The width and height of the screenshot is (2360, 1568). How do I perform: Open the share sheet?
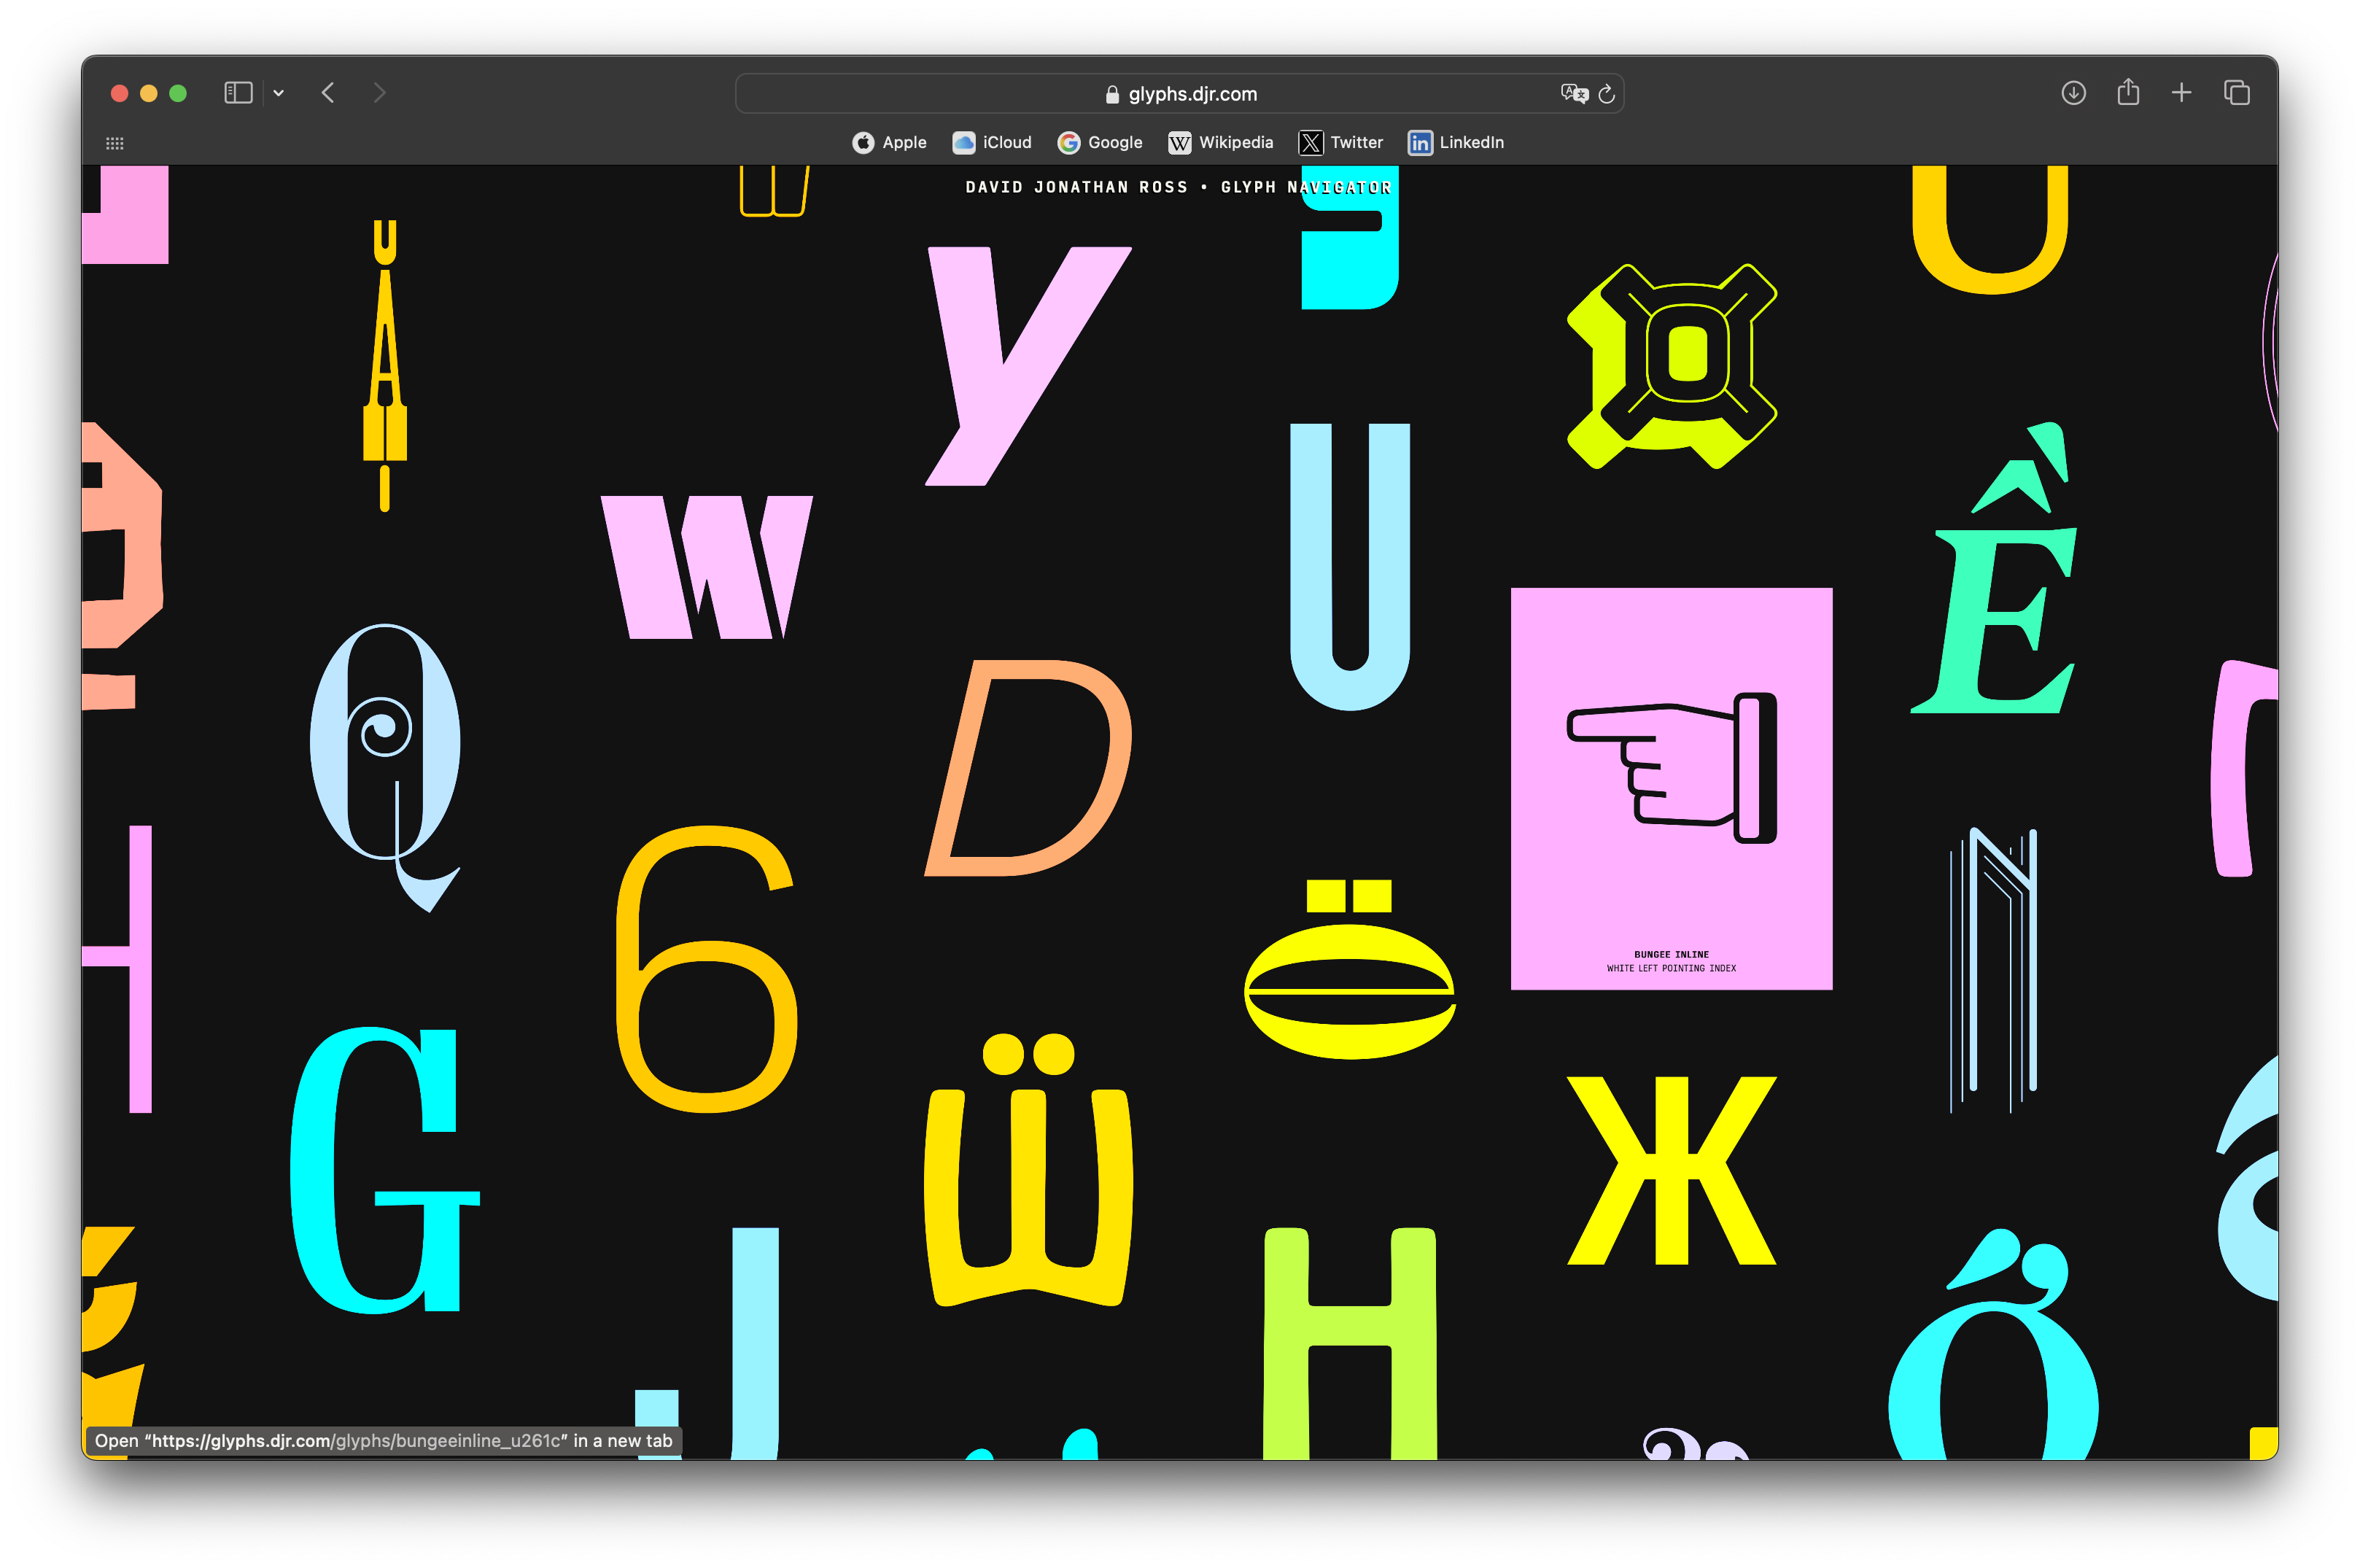tap(2128, 92)
